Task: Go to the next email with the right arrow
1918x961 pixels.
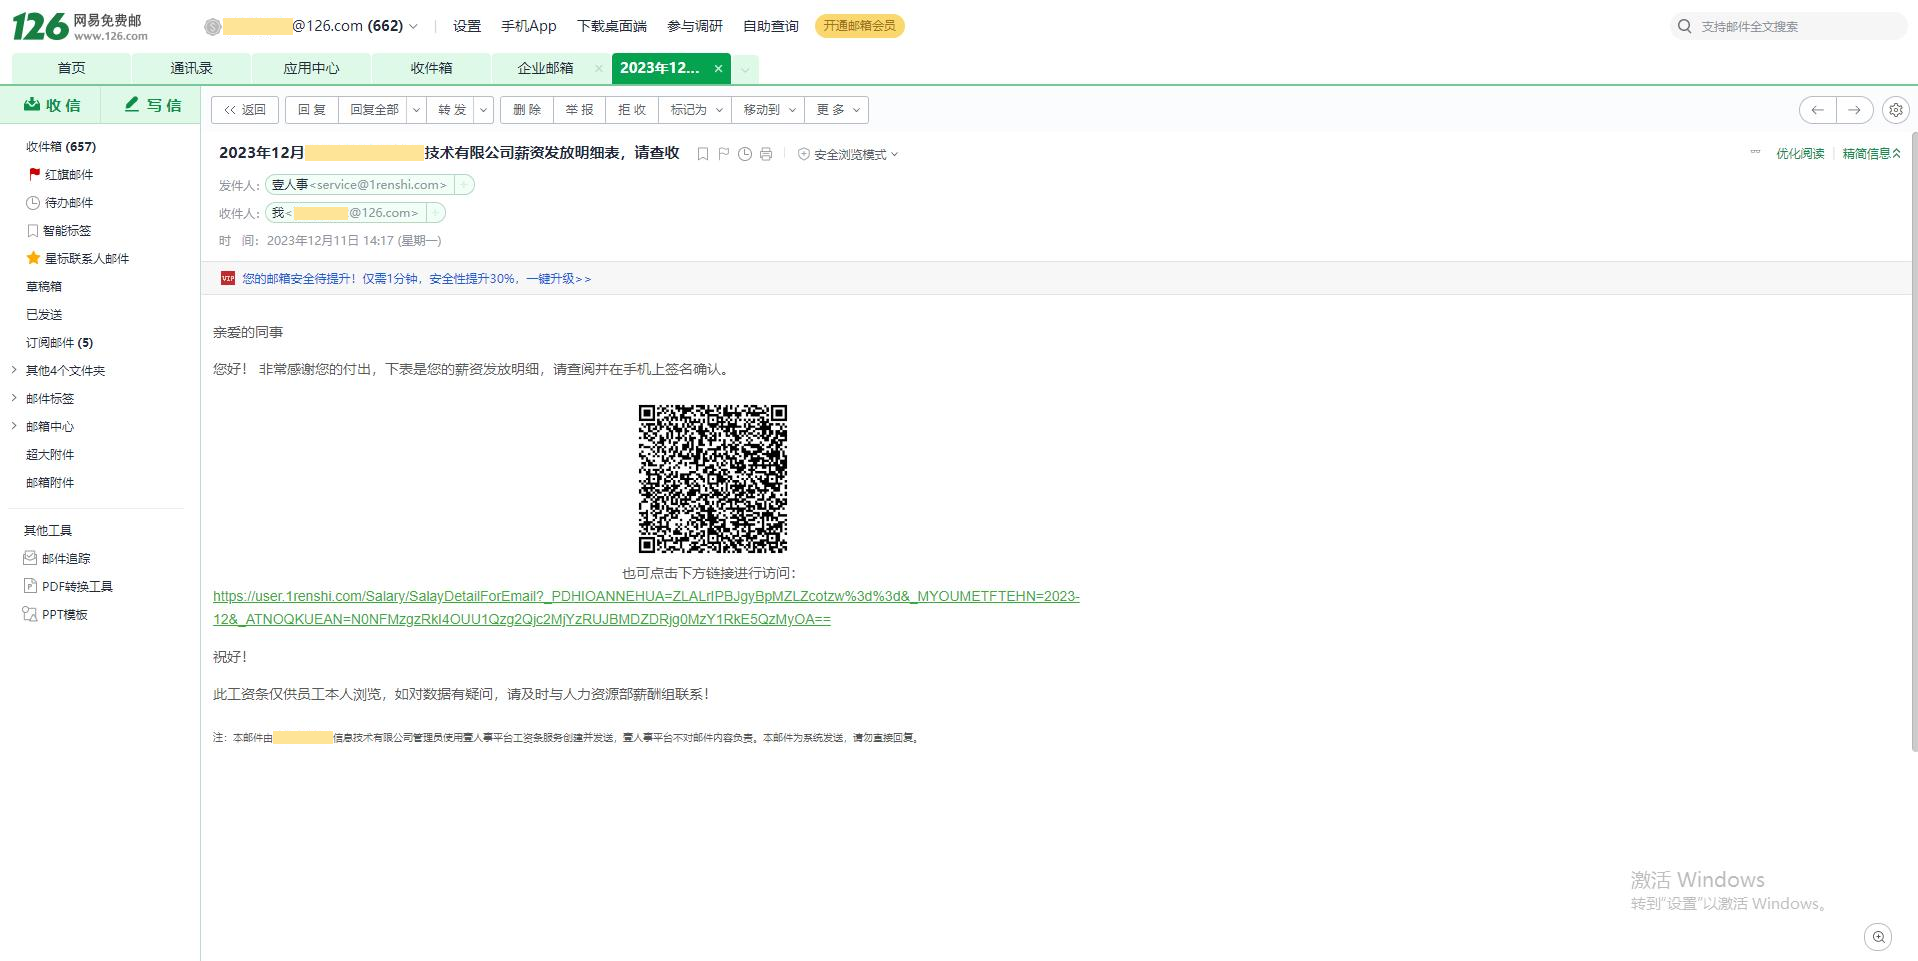Action: pyautogui.click(x=1855, y=110)
